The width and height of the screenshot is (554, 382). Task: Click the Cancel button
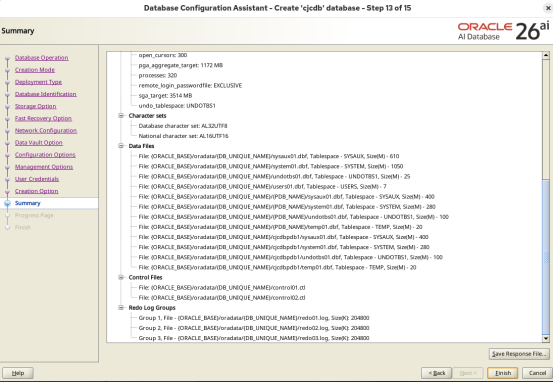[537, 373]
